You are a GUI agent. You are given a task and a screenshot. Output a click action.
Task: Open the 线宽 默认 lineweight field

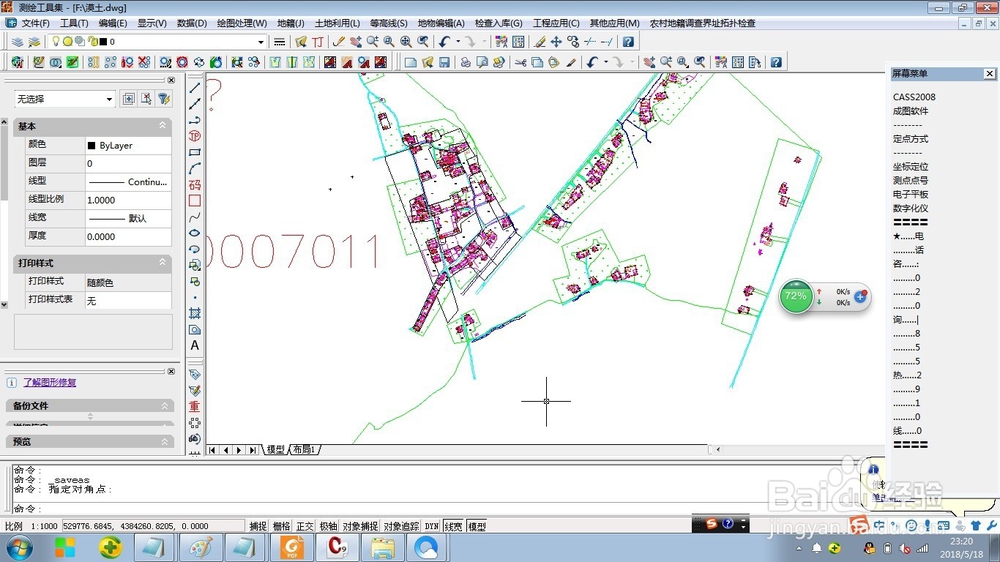[x=128, y=218]
